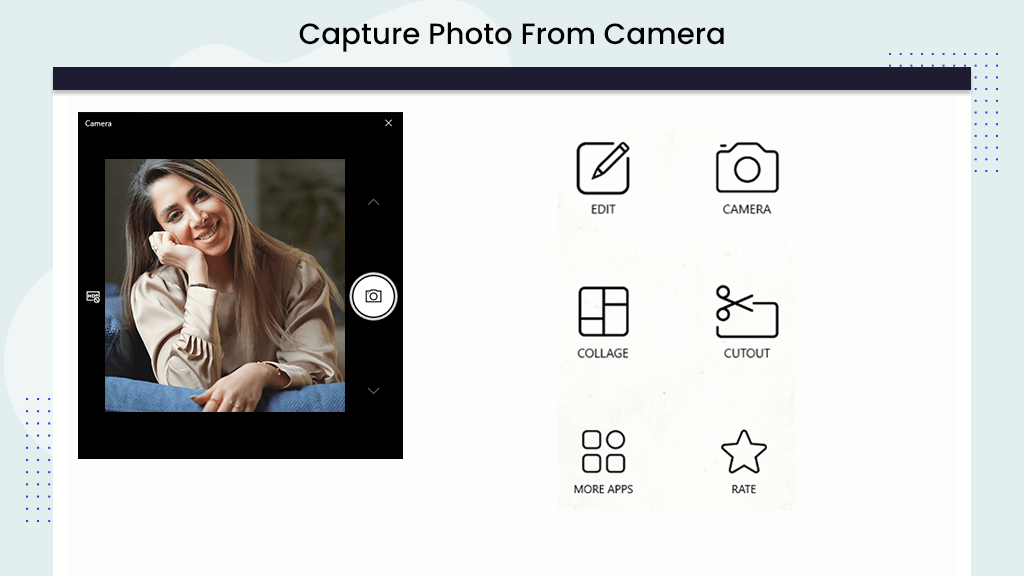
Task: Click the MORE APPS label text
Action: (603, 489)
